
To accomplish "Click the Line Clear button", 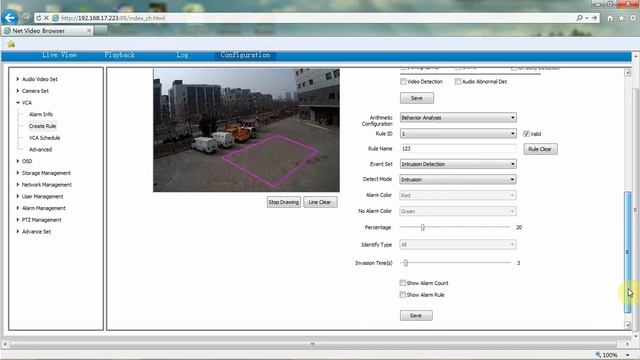I will point(320,202).
